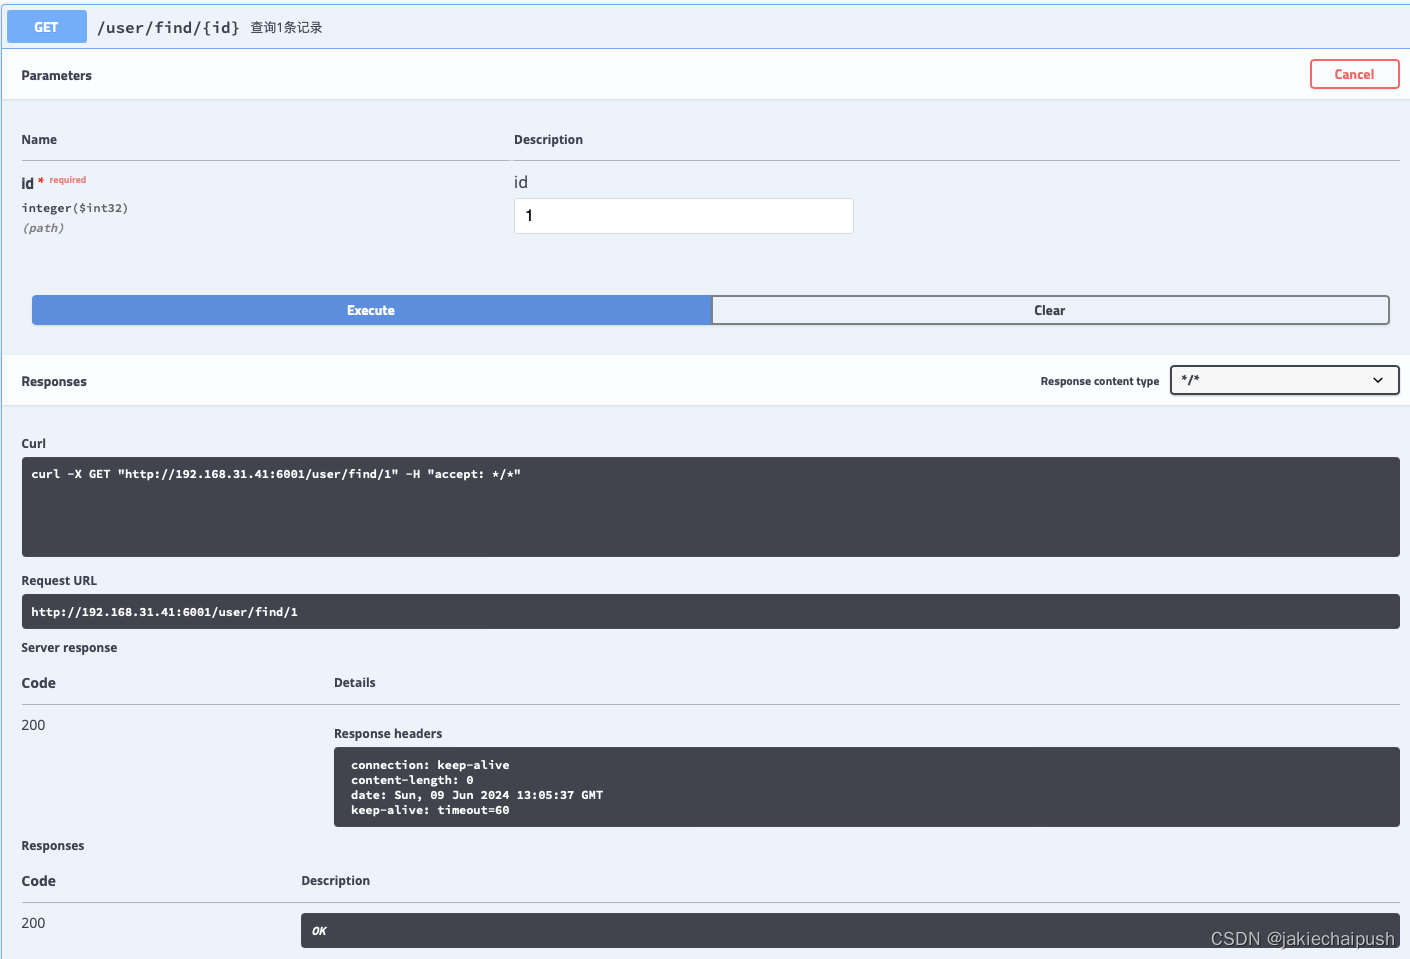The image size is (1410, 959).
Task: Click the Curl section label
Action: click(34, 444)
